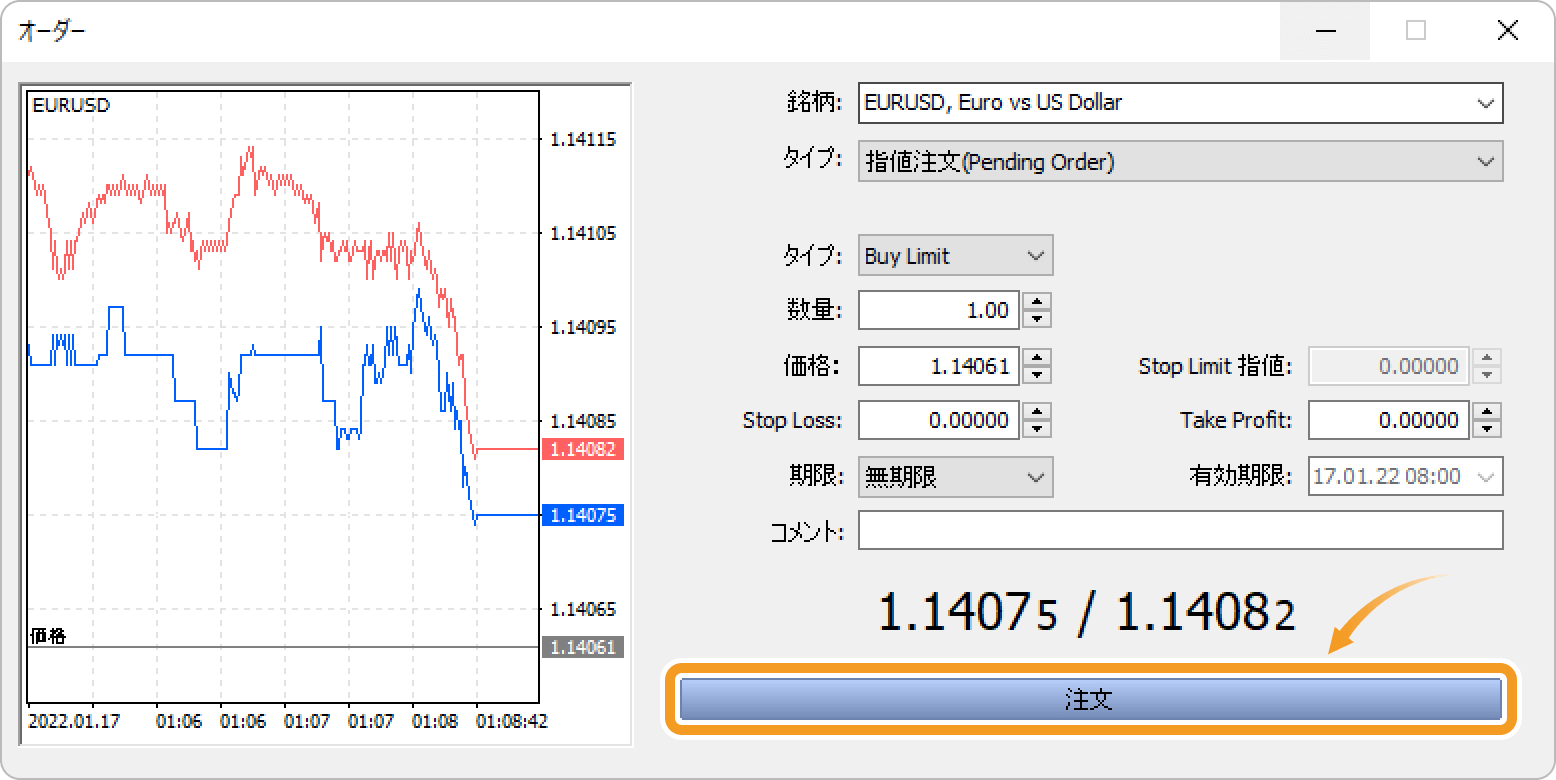1556x780 pixels.
Task: Click the 2022.01.17 date on the chart axis
Action: pos(74,720)
